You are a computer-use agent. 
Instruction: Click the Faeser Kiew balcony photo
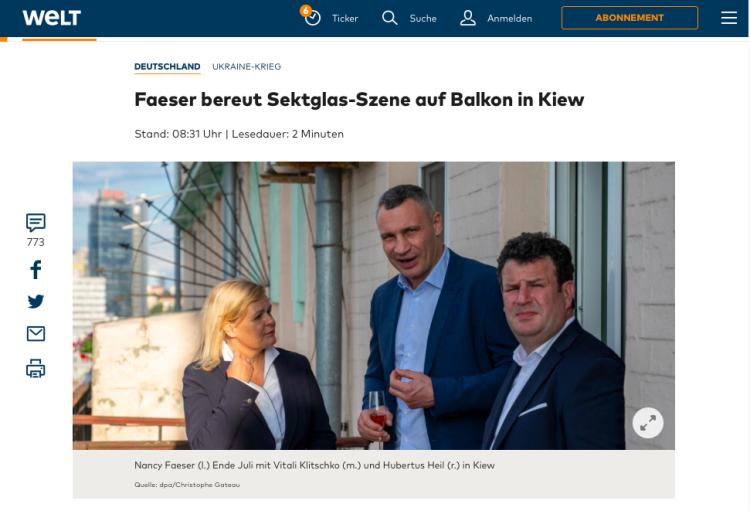coord(374,305)
